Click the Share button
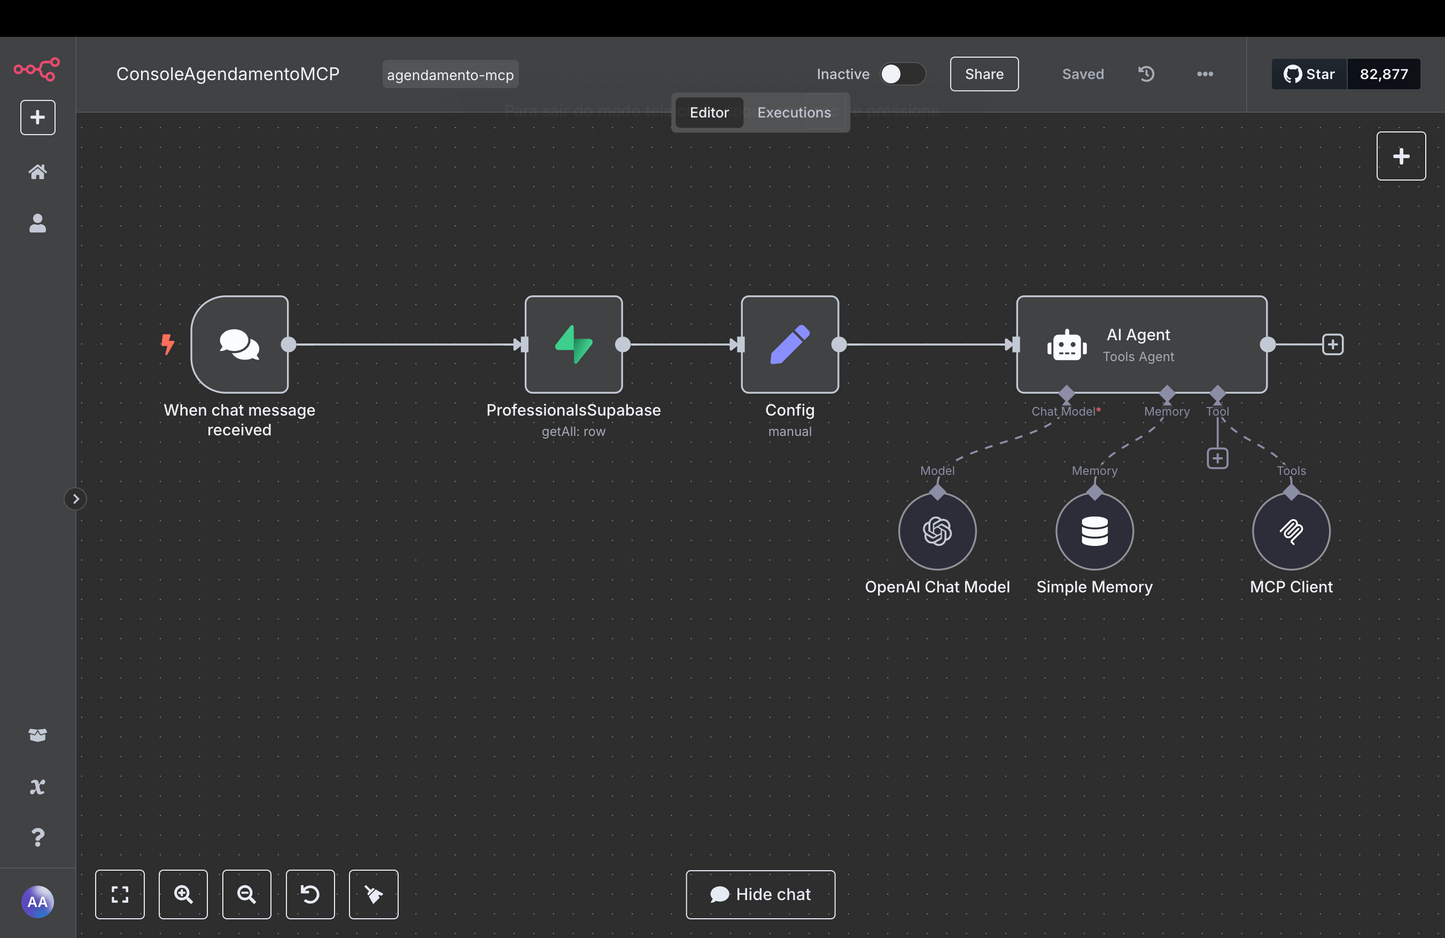 (x=983, y=73)
